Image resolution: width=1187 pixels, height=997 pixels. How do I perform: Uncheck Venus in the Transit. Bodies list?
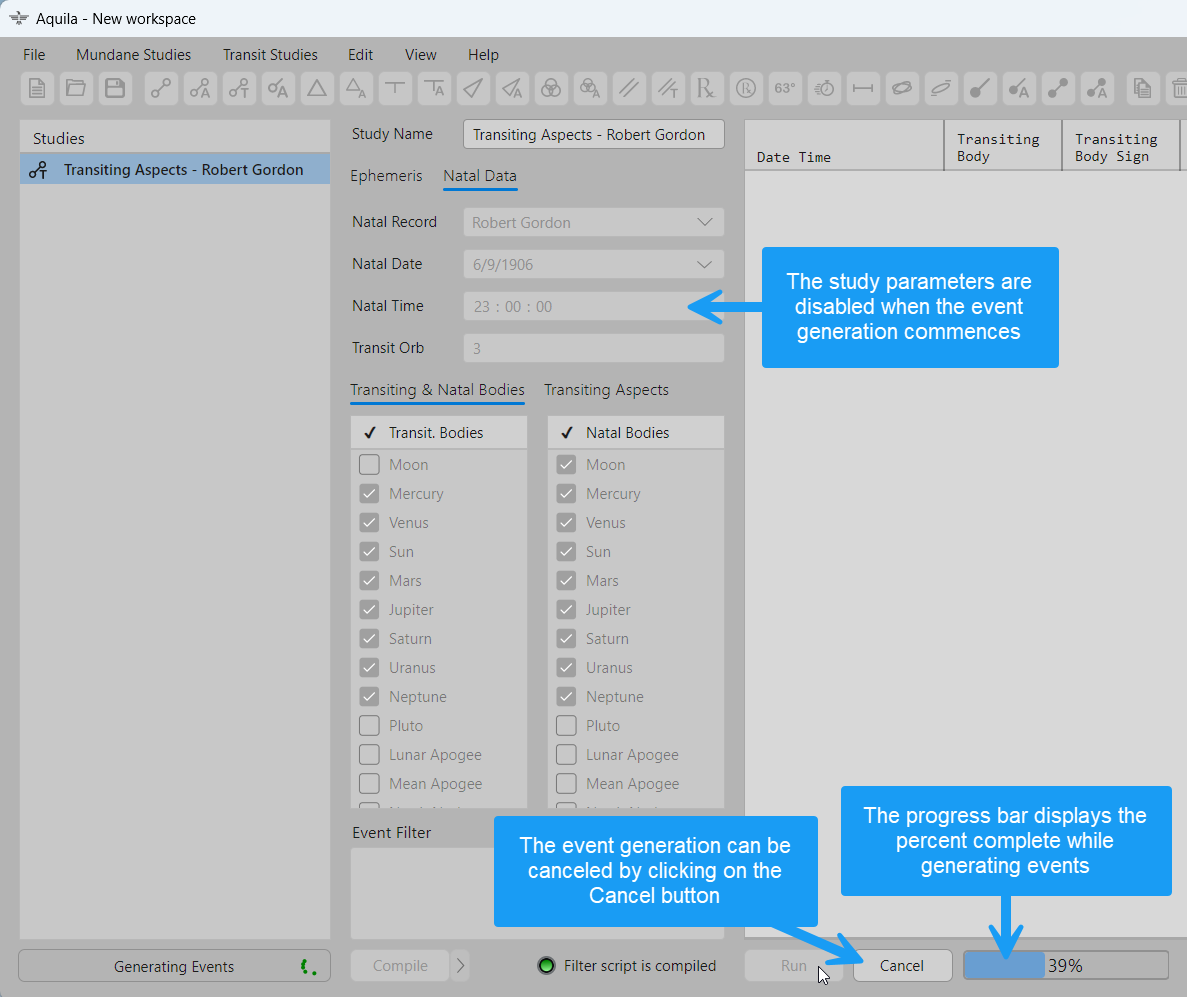tap(369, 522)
